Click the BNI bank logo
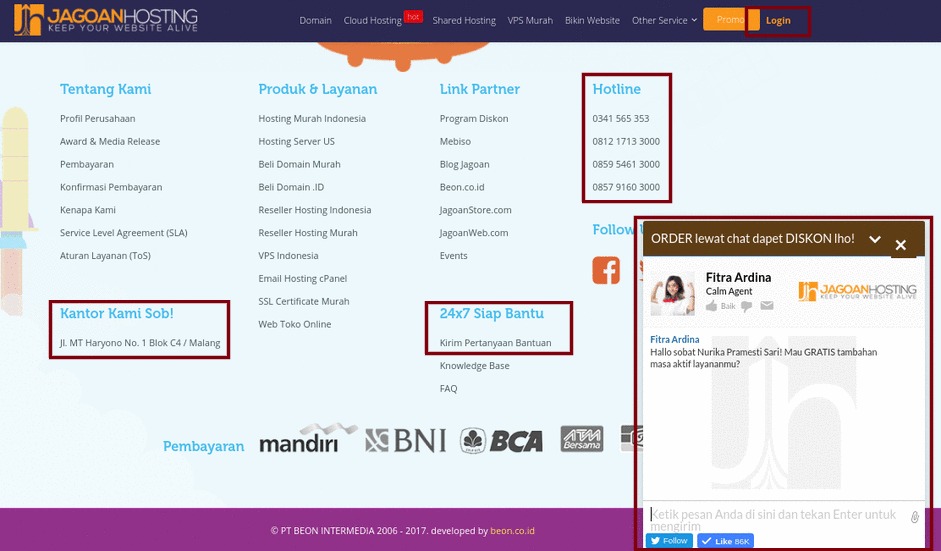The image size is (941, 551). pyautogui.click(x=406, y=441)
